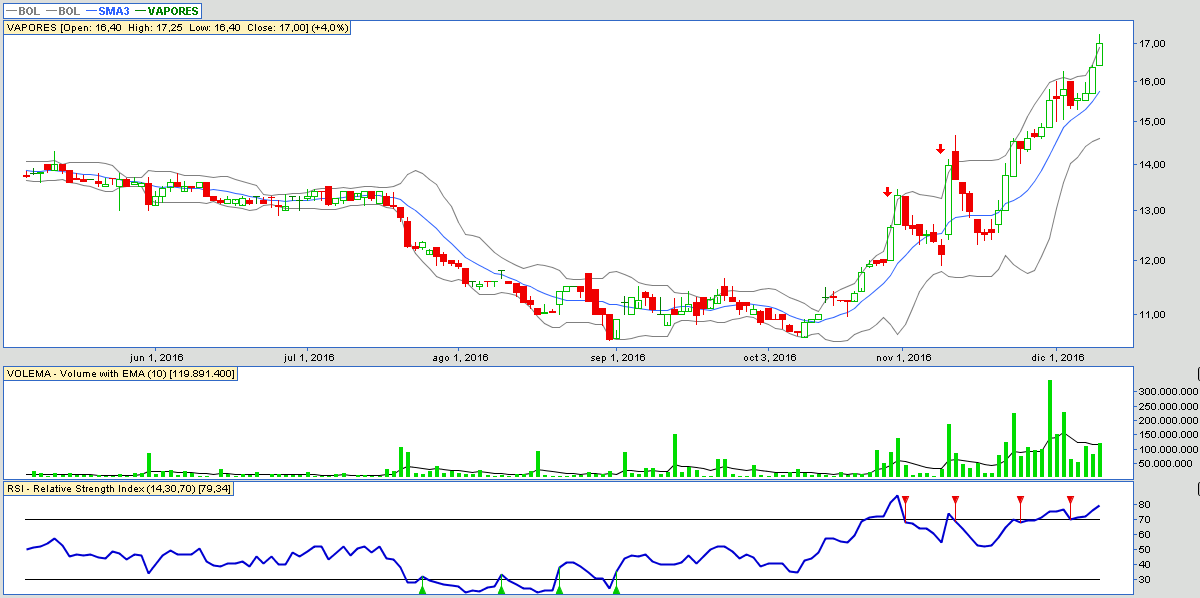This screenshot has width=1200, height=598.
Task: Click the VAPORES open/high/low/close info label
Action: tap(178, 27)
